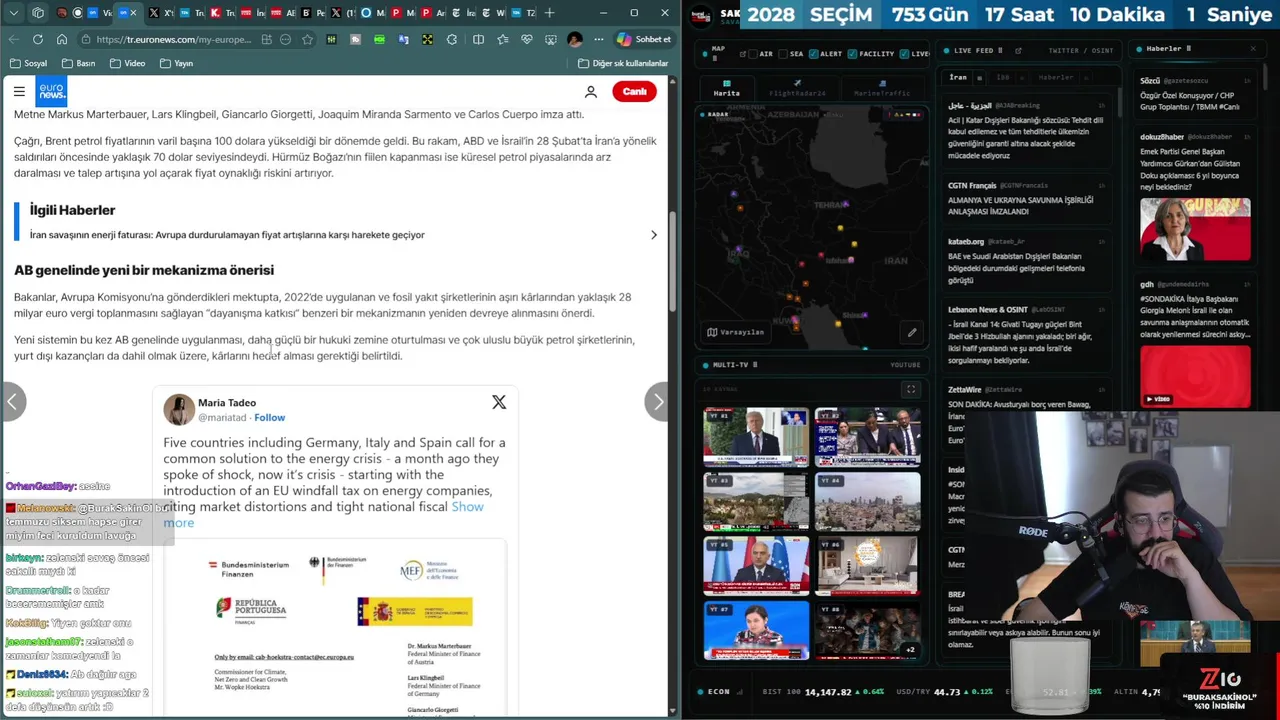
Task: Open the extensions puzzle icon
Action: tap(452, 39)
